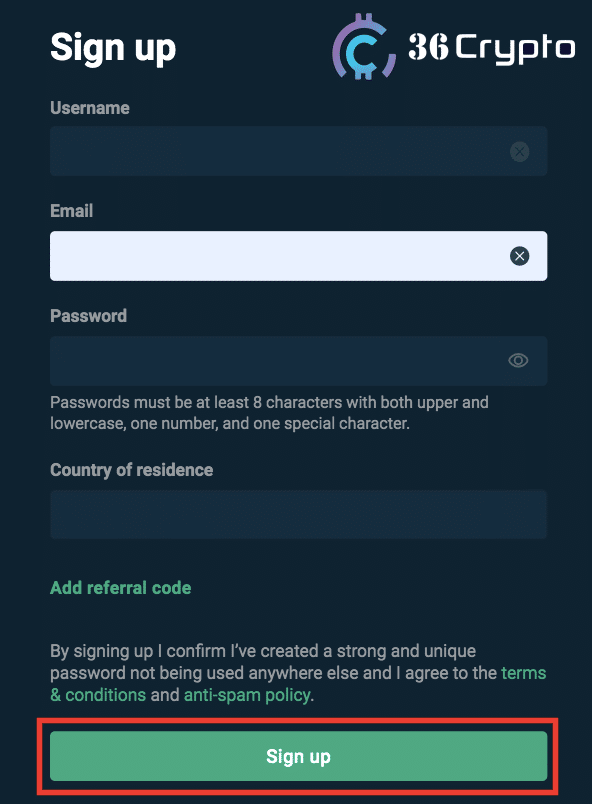Viewport: 592px width, 804px height.
Task: Submit the form with green Sign up button
Action: click(x=298, y=756)
